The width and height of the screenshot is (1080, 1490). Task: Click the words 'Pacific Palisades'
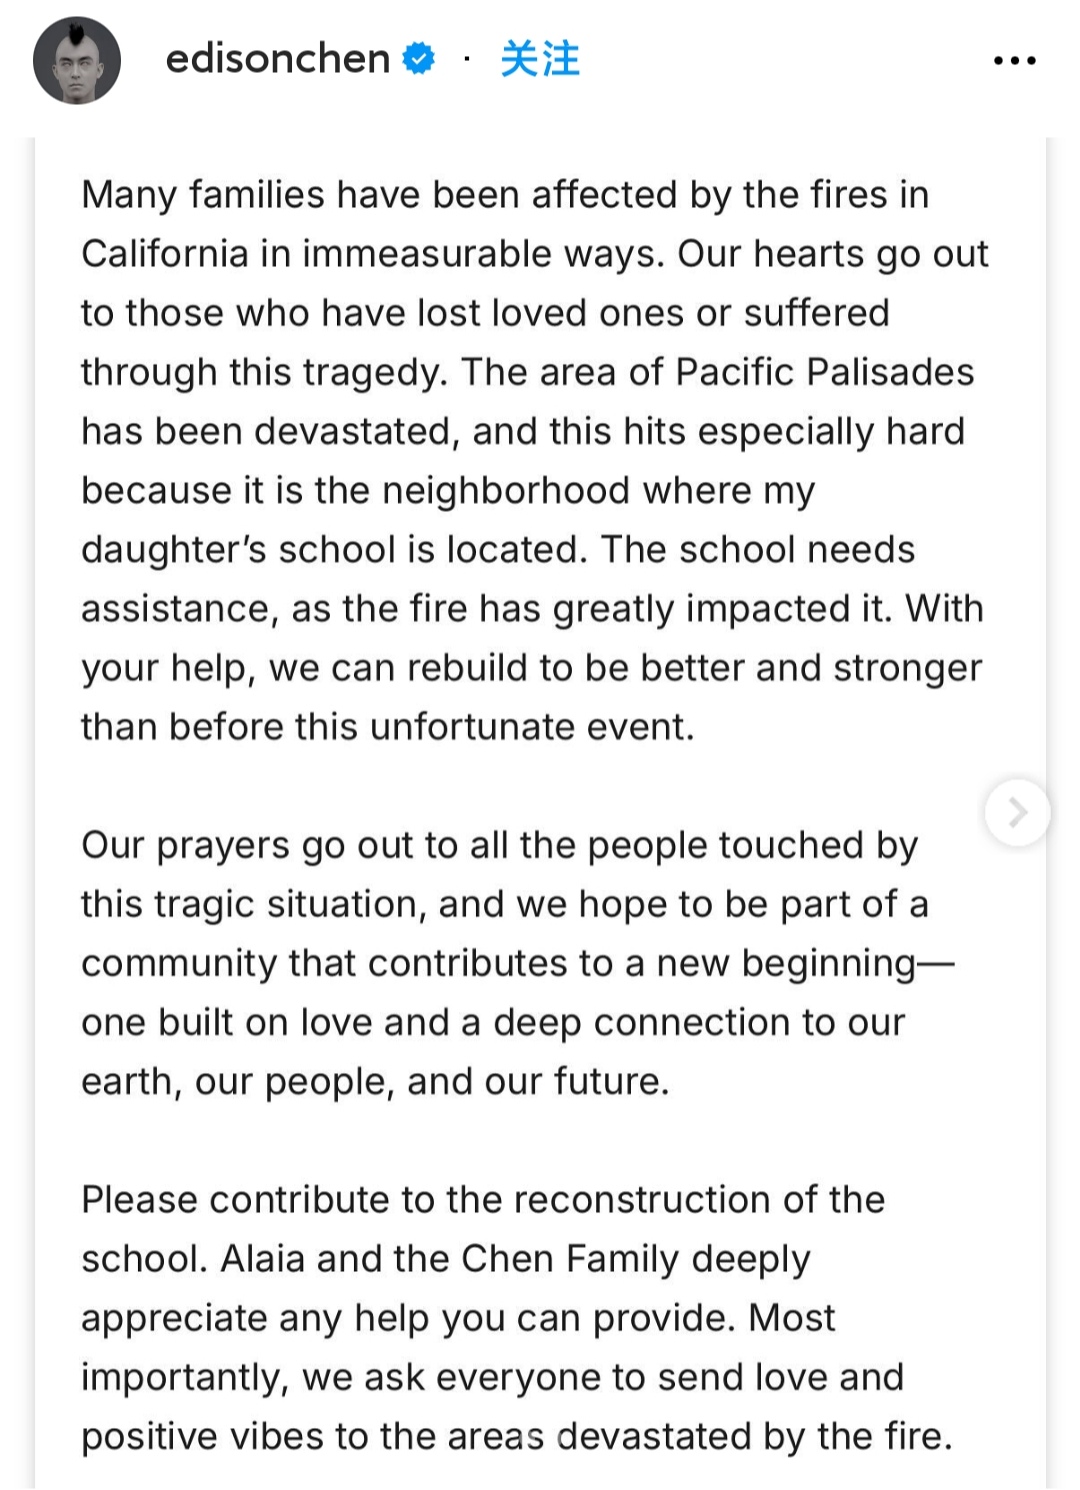click(824, 372)
